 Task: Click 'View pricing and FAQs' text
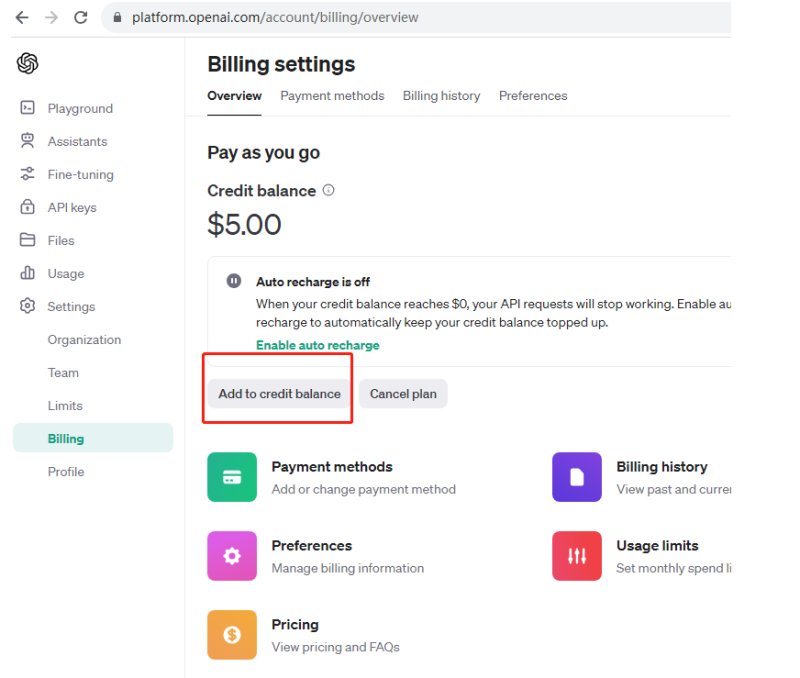[x=336, y=647]
